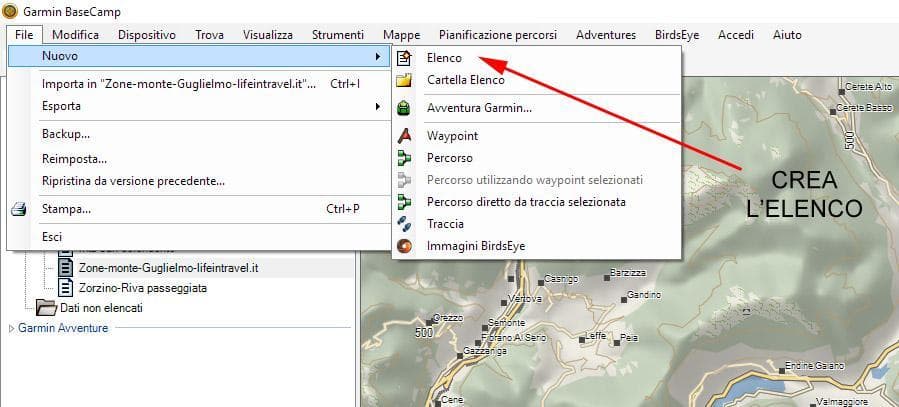Viewport: 899px width, 407px height.
Task: Open the Strumenti menu
Action: (x=338, y=35)
